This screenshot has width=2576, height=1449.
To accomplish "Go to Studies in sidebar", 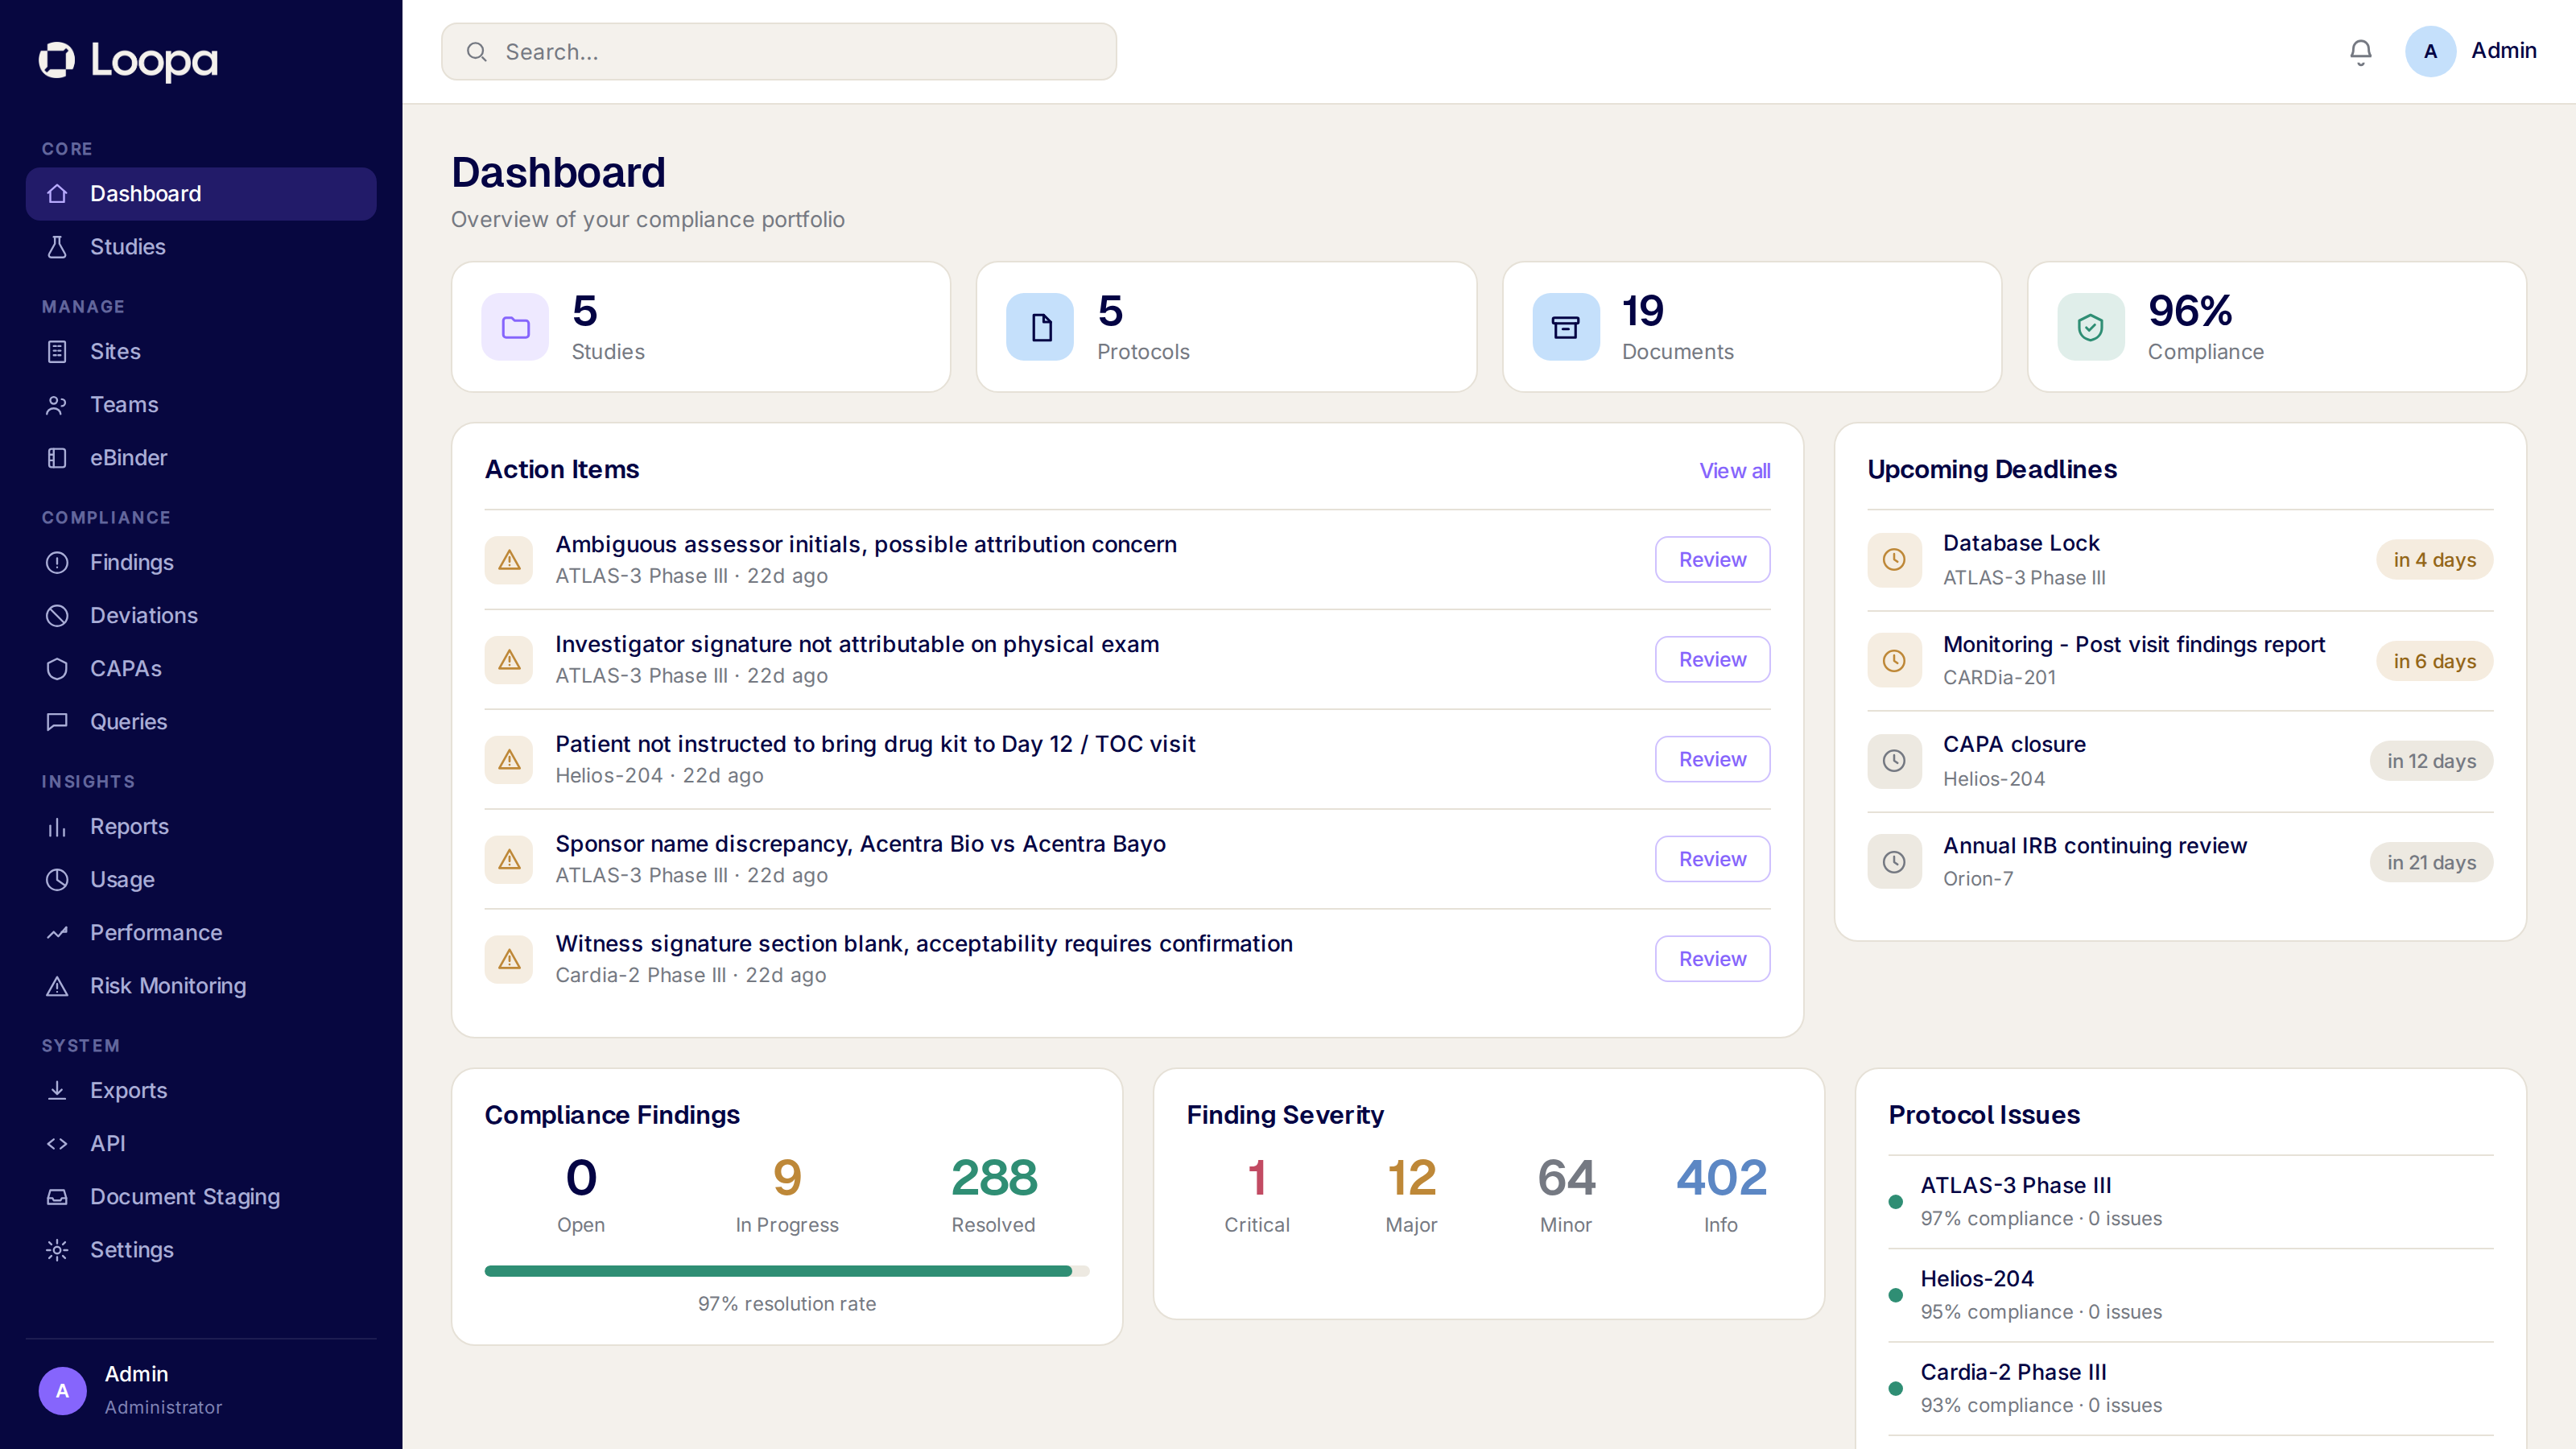I will tap(201, 247).
